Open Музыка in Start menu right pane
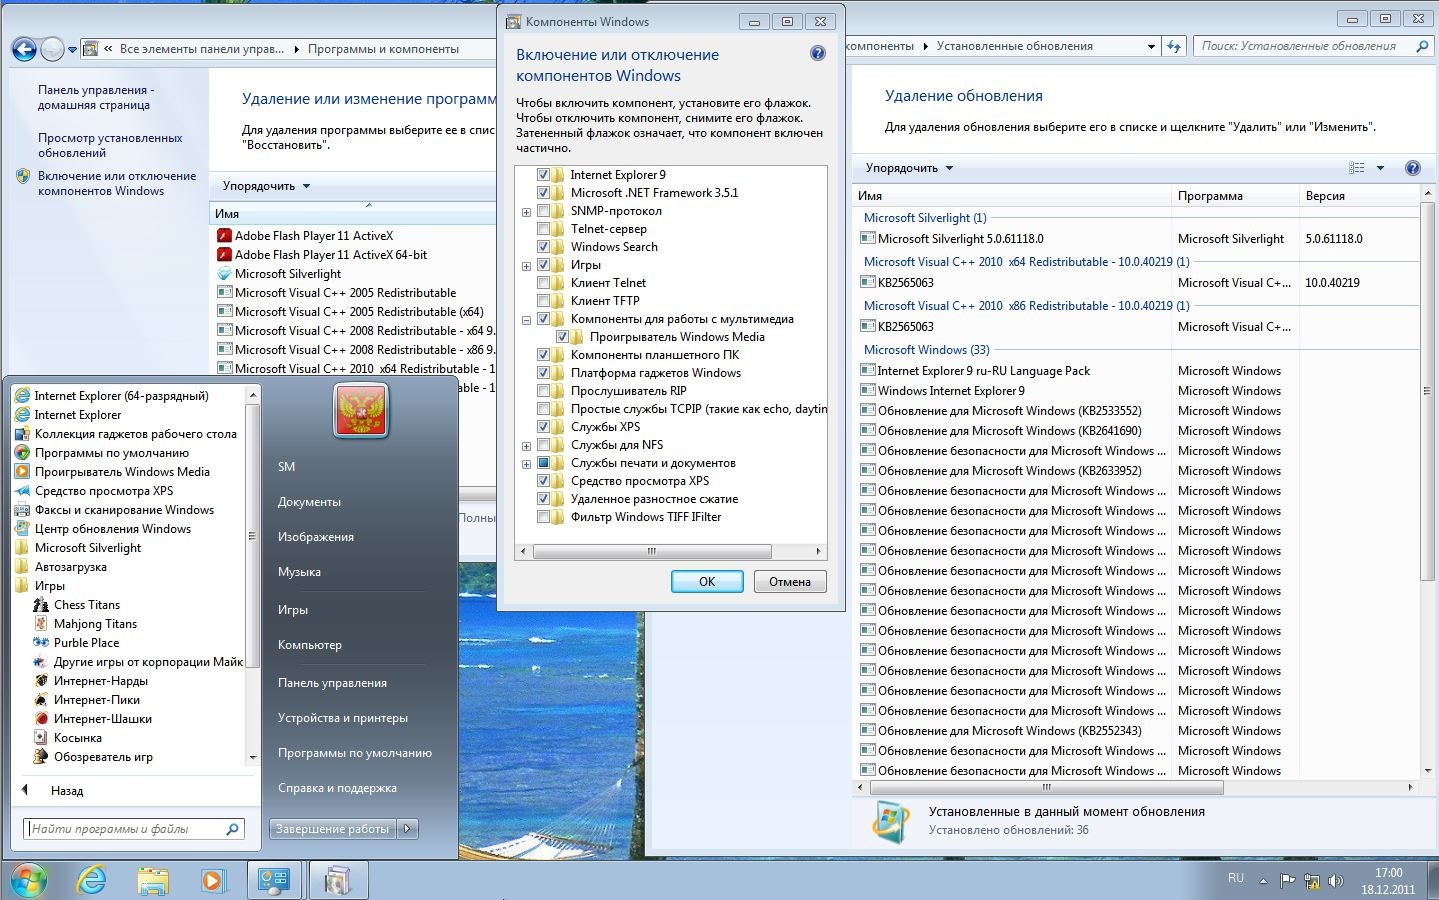 pos(299,572)
